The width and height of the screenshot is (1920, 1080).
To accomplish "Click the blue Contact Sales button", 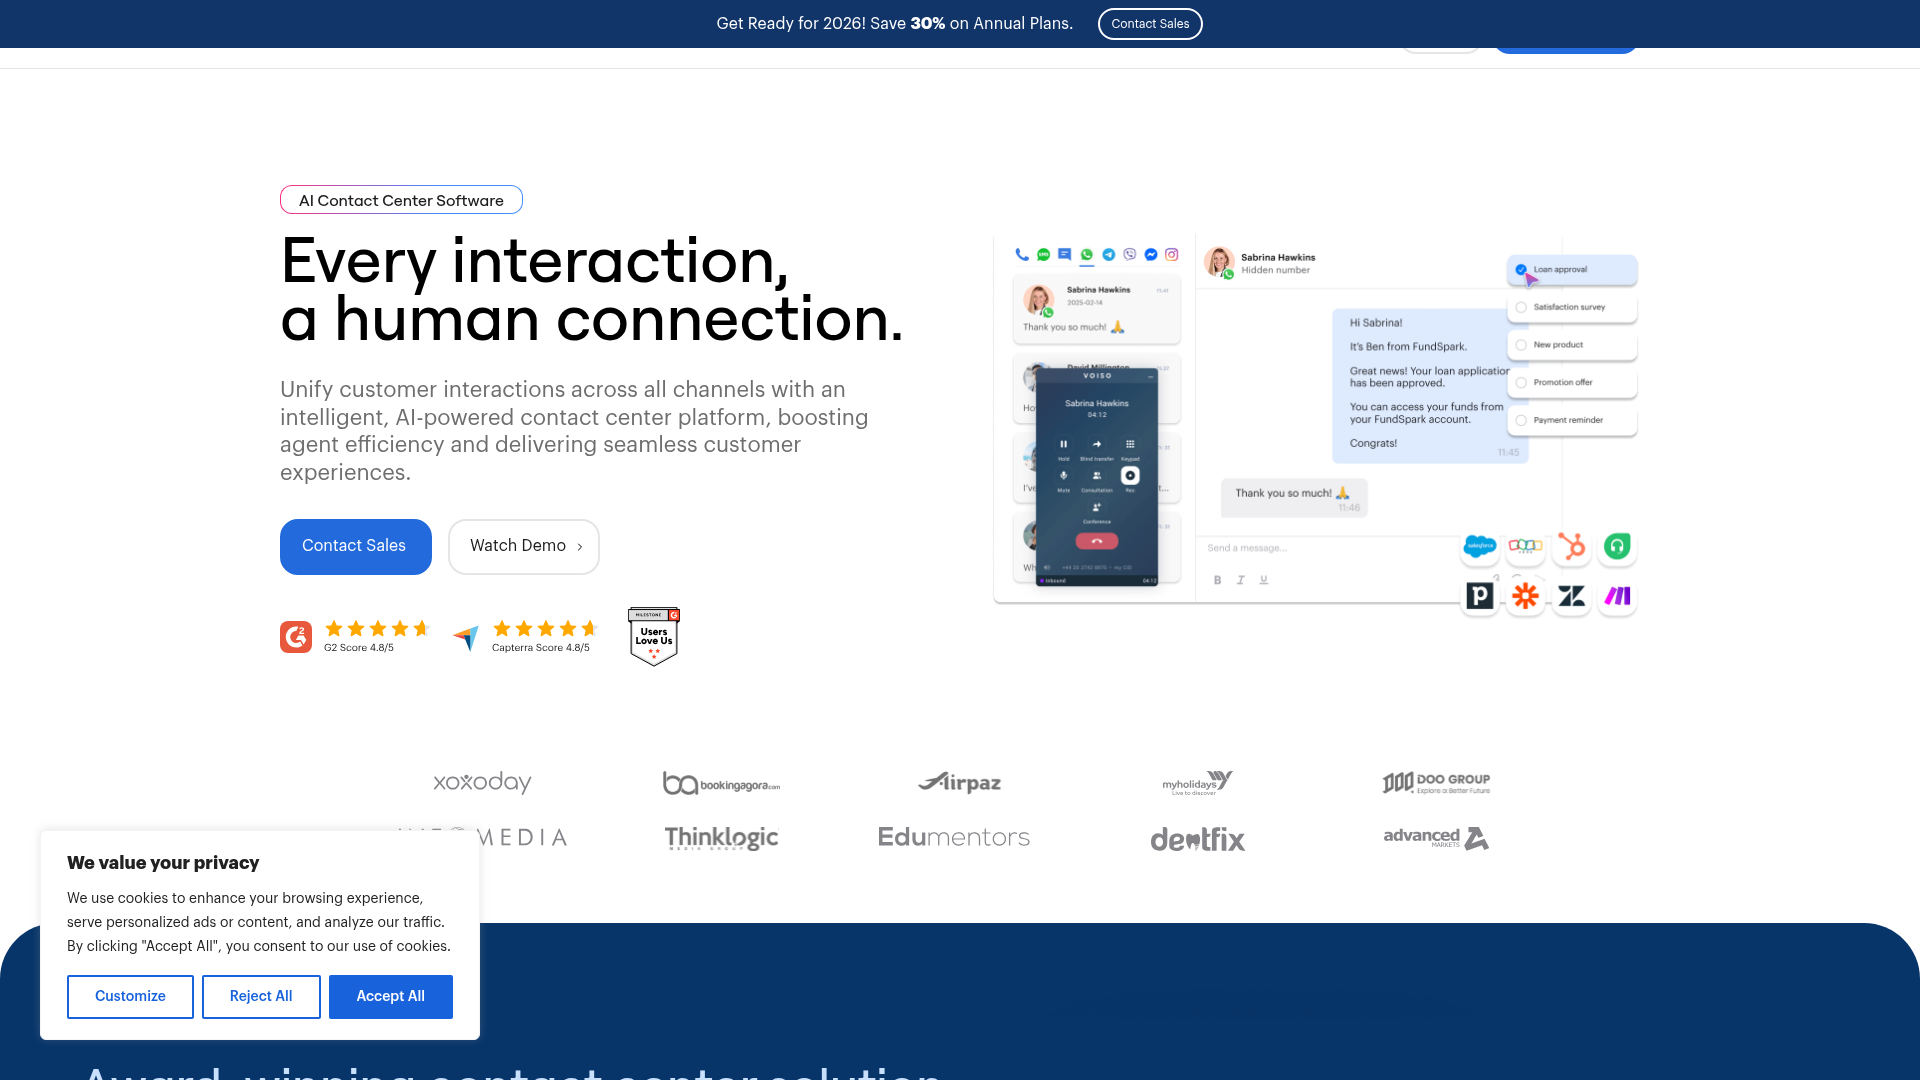I will 355,546.
